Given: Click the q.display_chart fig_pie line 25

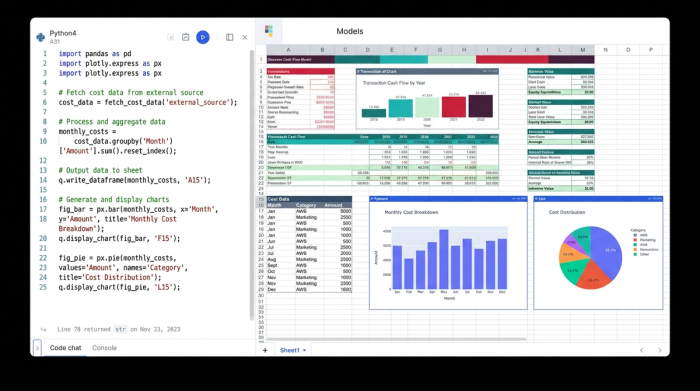Looking at the screenshot, I should pyautogui.click(x=119, y=287).
